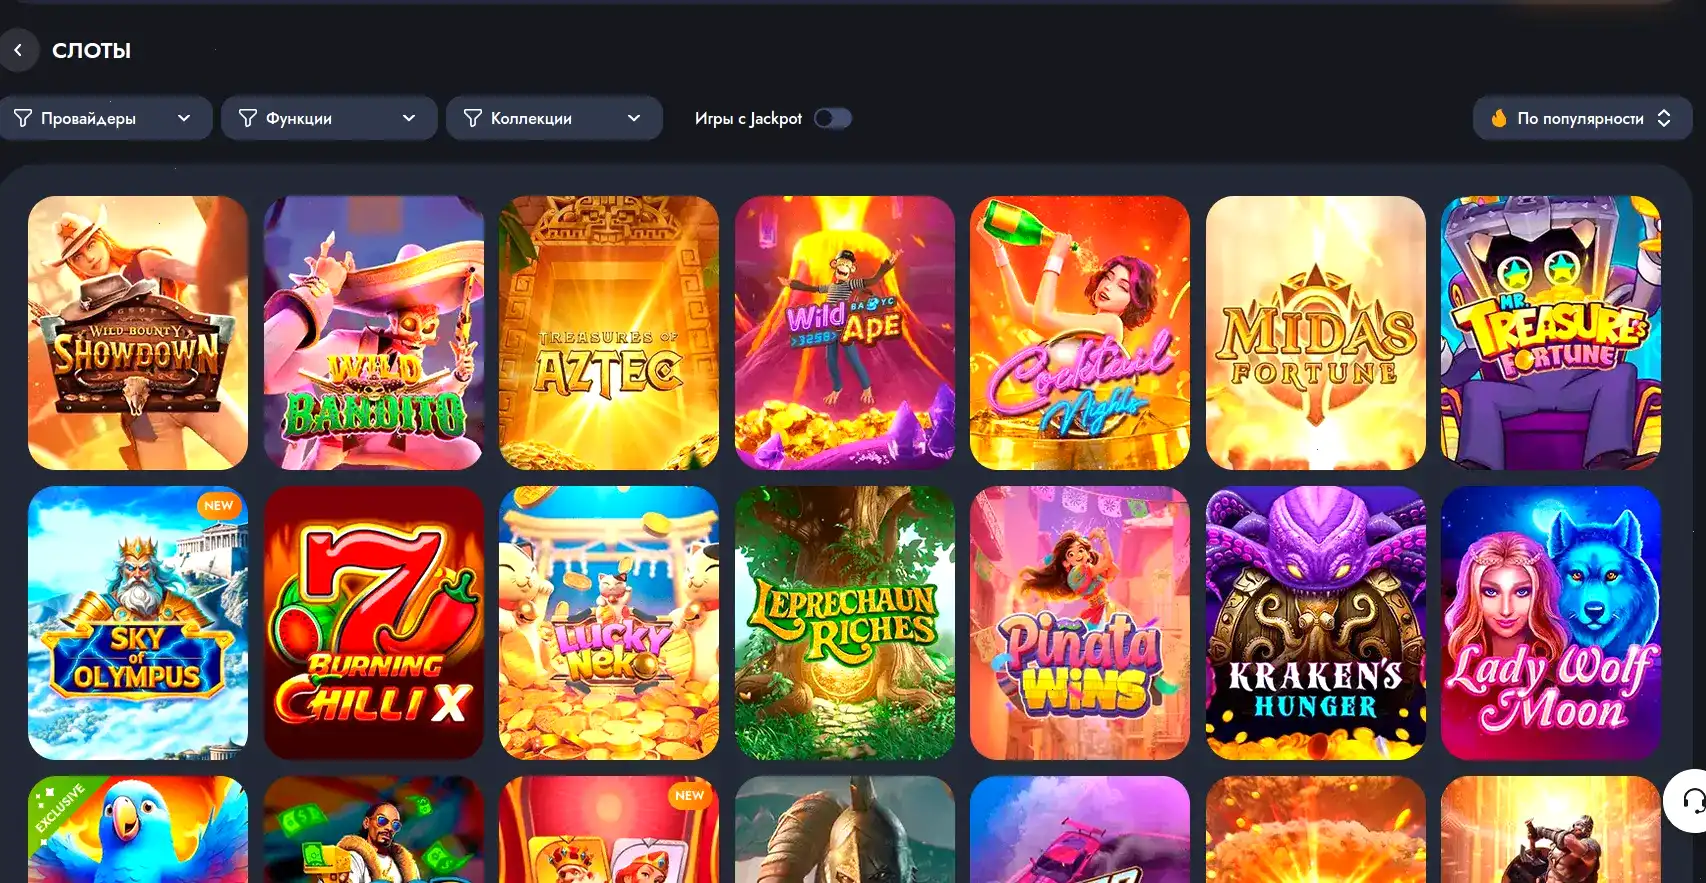
Task: Expand the Функции dropdown
Action: (x=329, y=118)
